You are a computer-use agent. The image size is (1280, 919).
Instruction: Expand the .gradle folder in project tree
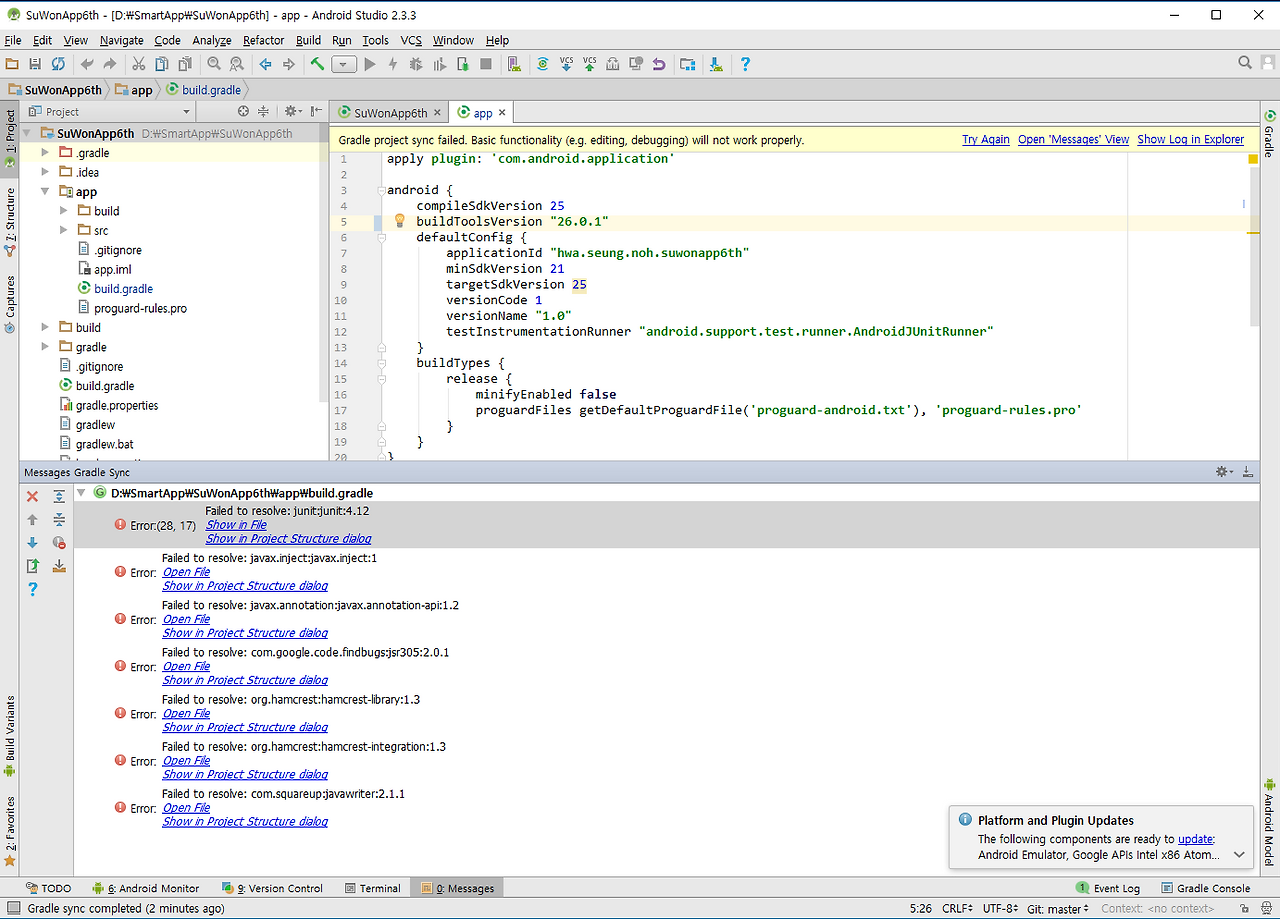click(x=45, y=153)
